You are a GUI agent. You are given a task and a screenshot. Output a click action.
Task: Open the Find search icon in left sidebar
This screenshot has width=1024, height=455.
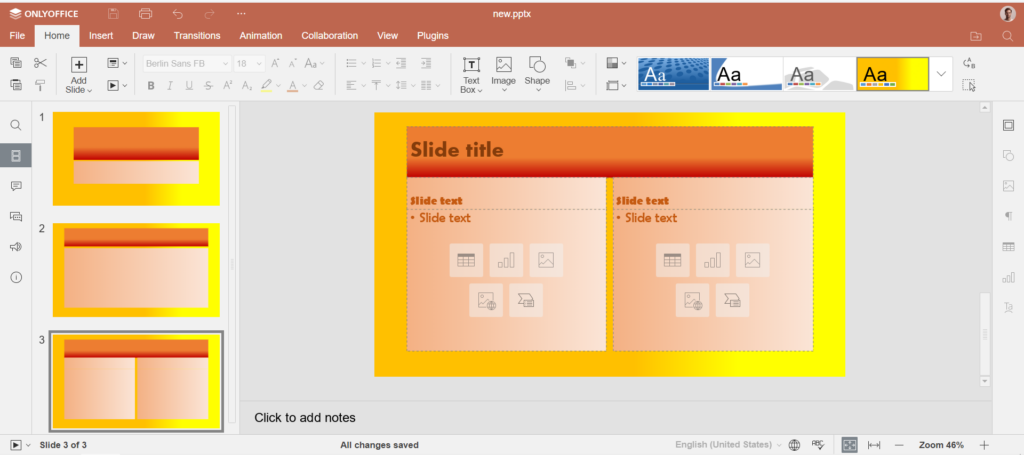tap(16, 125)
